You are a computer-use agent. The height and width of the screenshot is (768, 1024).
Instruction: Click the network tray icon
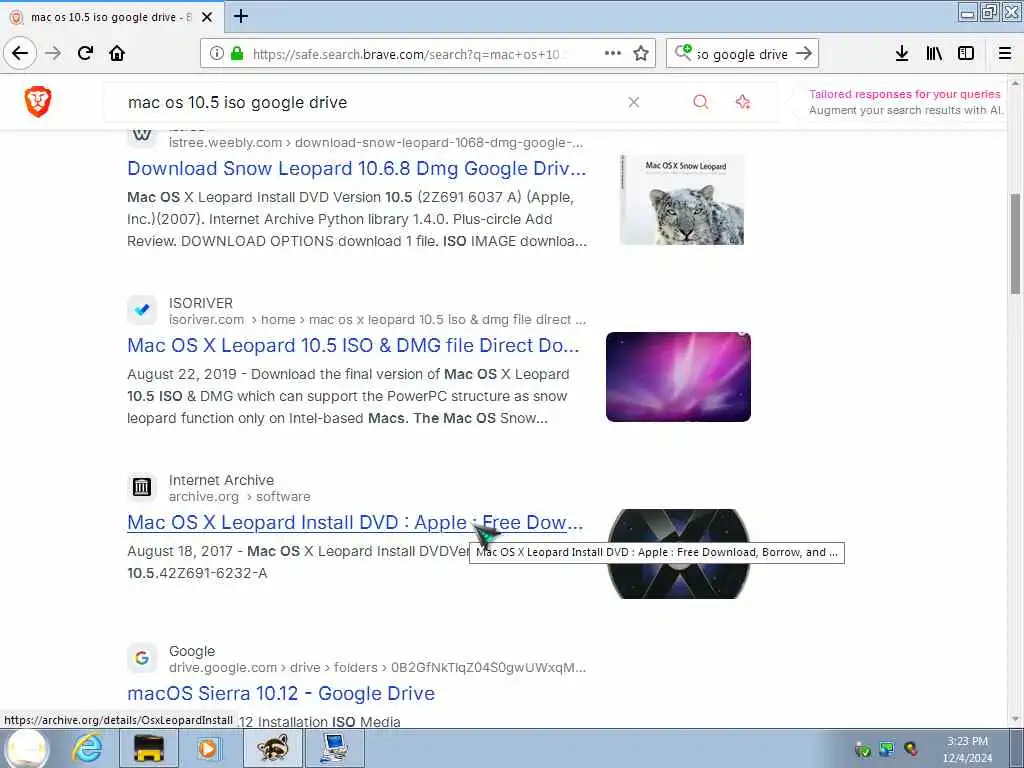pyautogui.click(x=886, y=749)
